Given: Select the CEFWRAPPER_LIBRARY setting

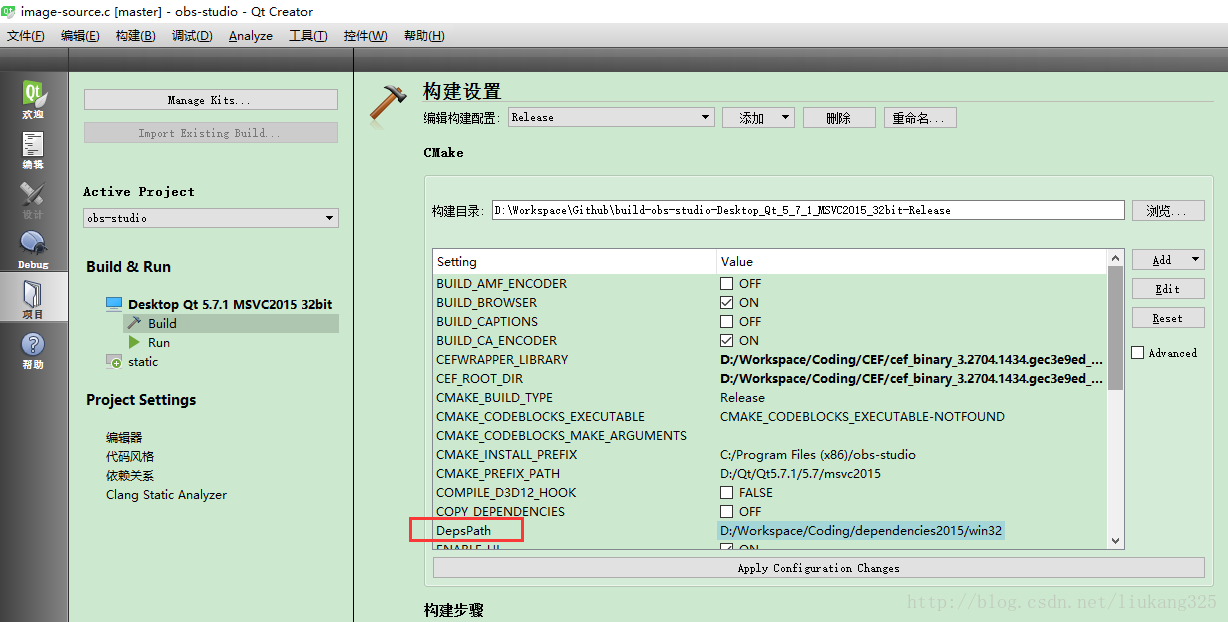Looking at the screenshot, I should pyautogui.click(x=502, y=360).
